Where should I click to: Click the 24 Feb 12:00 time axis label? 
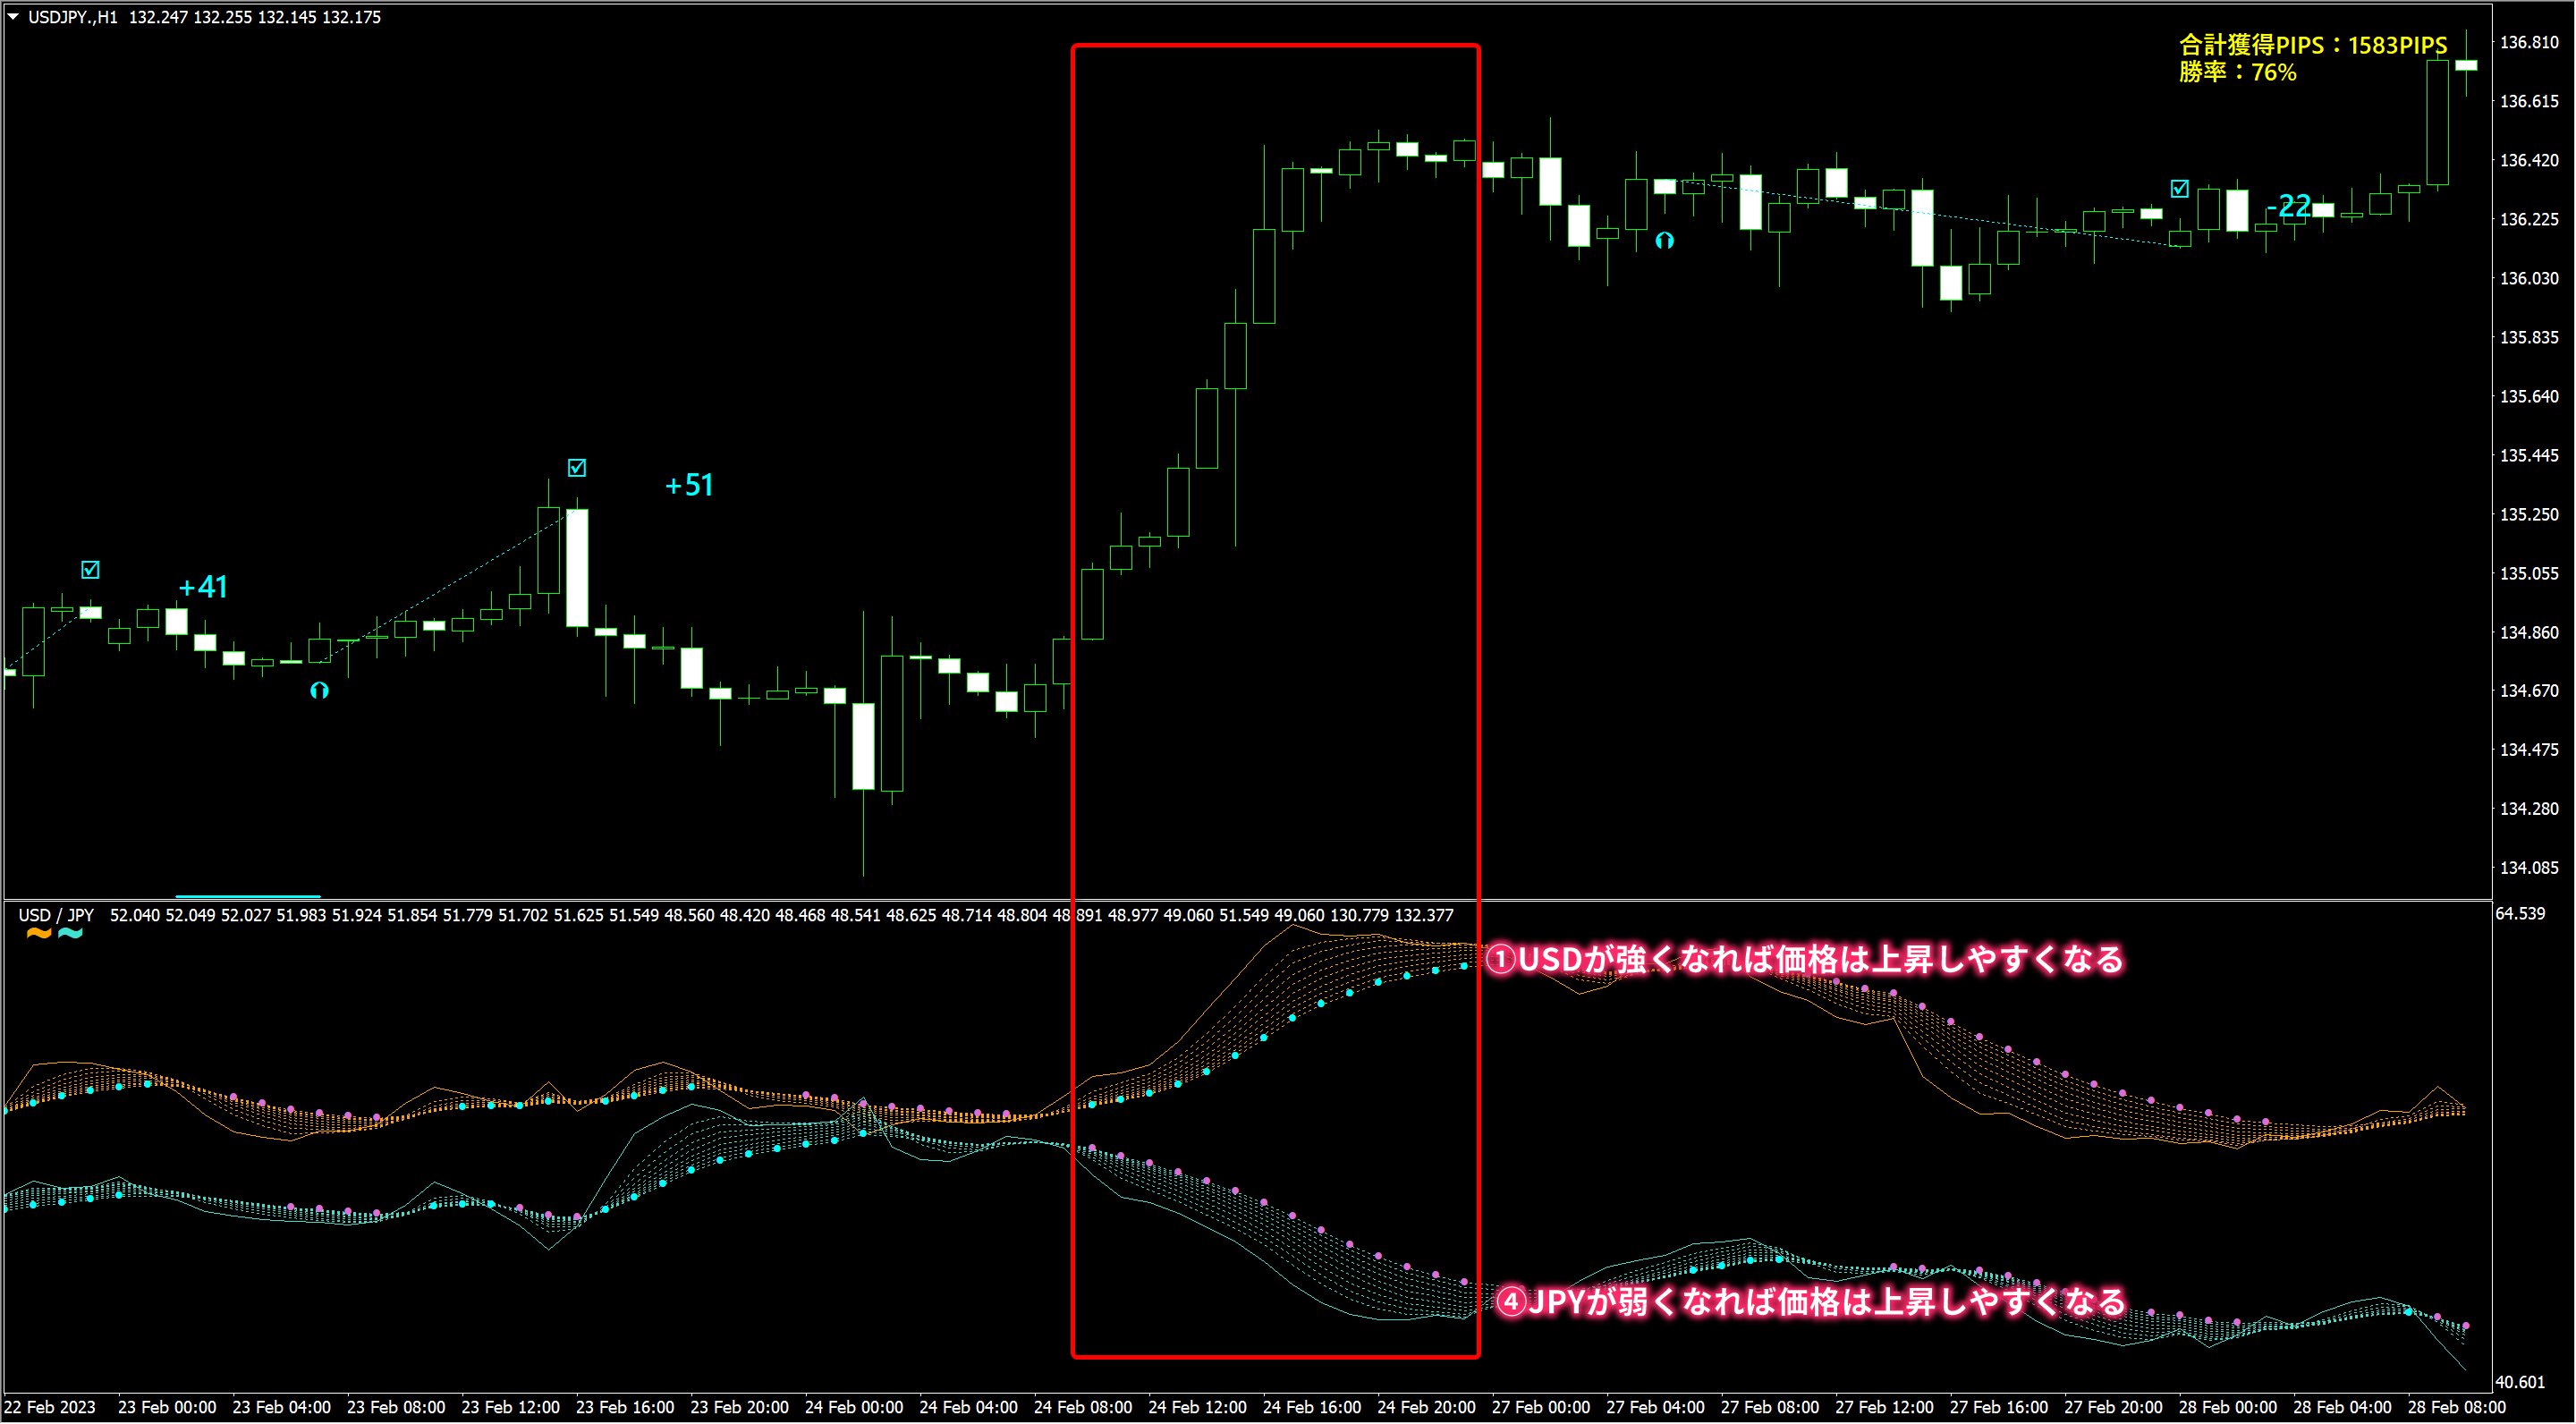point(1197,1407)
